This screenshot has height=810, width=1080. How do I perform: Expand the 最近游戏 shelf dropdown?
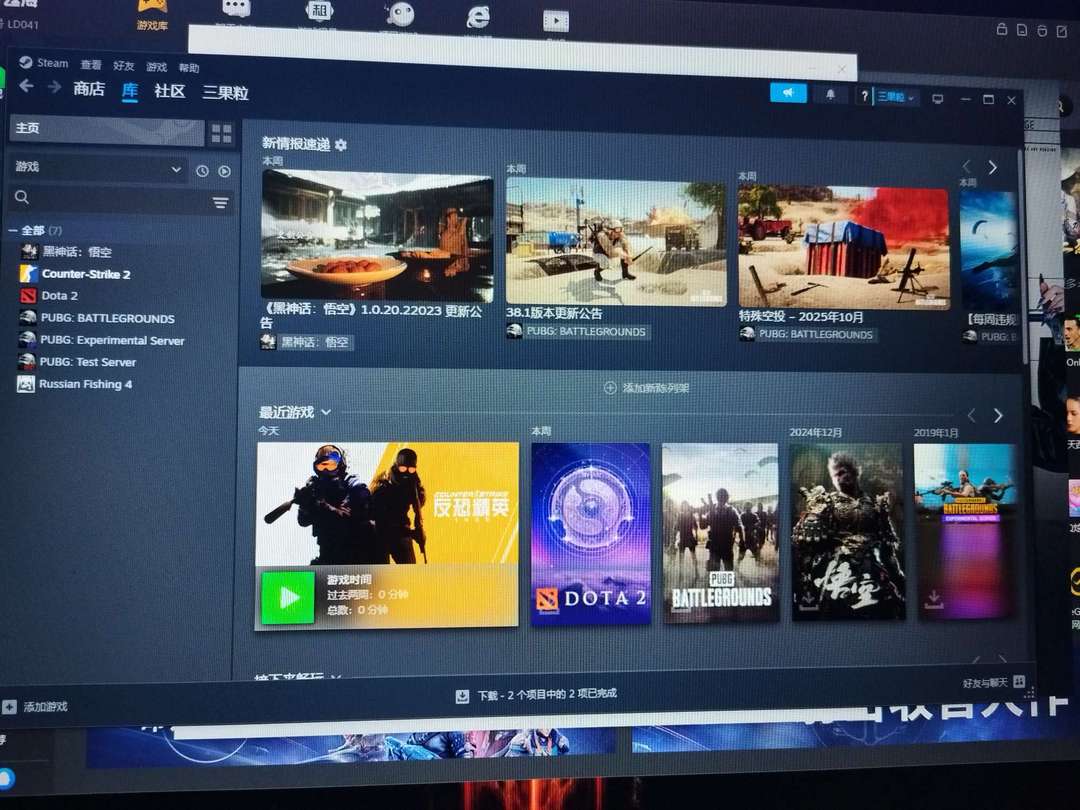coord(326,412)
